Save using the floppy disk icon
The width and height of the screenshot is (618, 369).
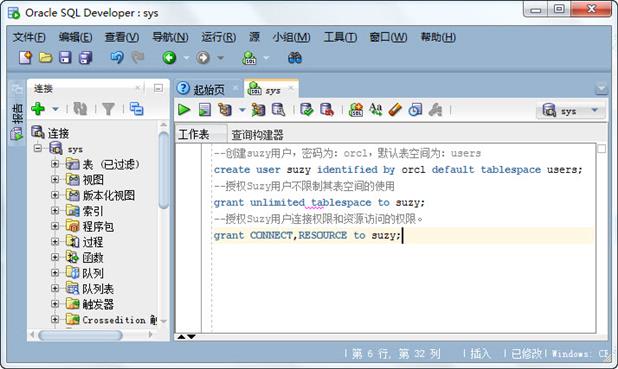(x=65, y=58)
